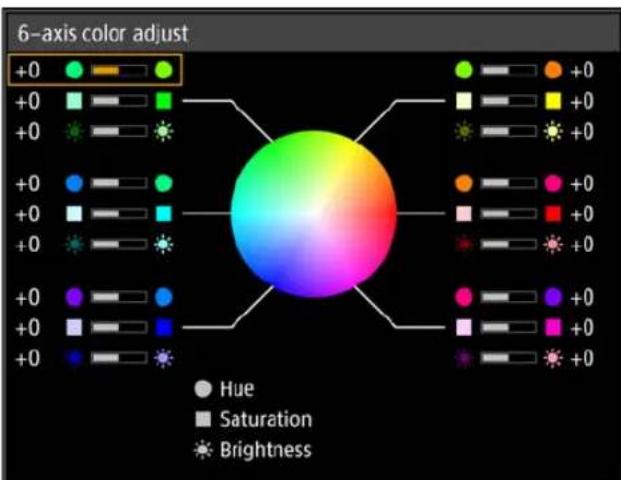Click the +0 value of the green hue row

pyautogui.click(x=28, y=70)
